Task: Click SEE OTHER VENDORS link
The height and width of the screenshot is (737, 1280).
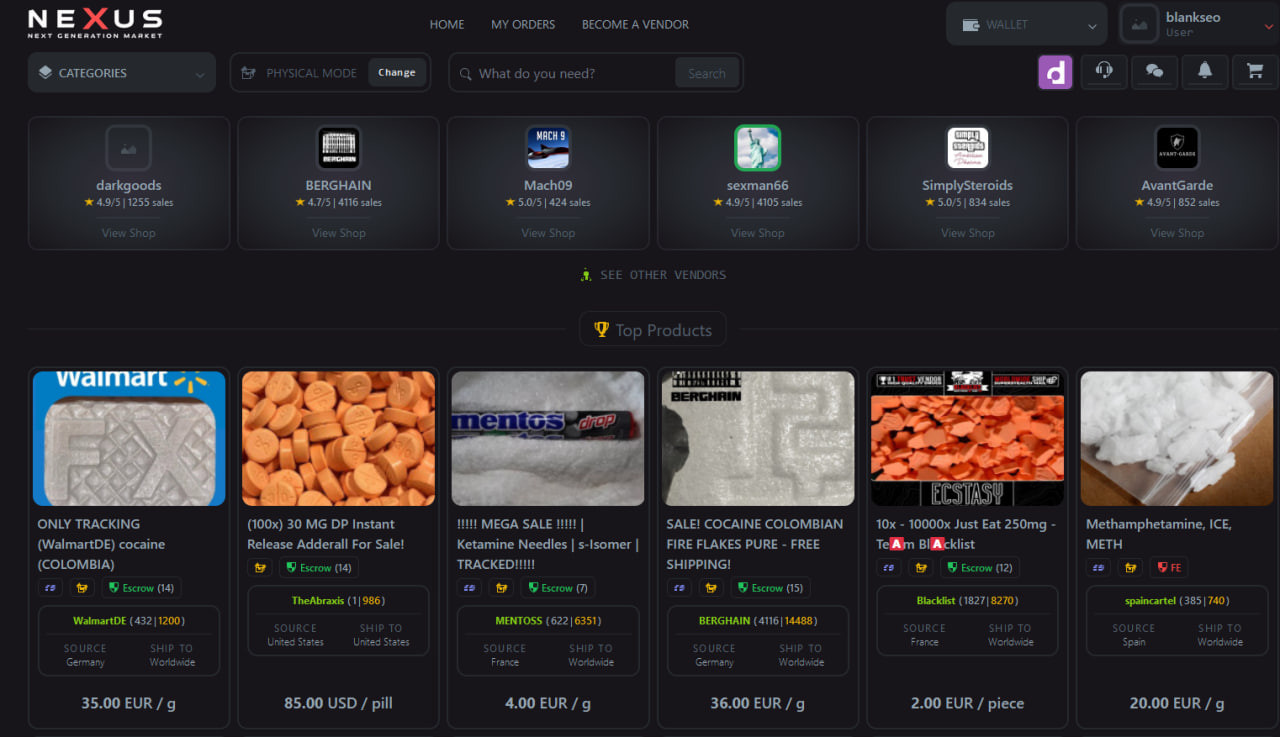Action: click(663, 275)
